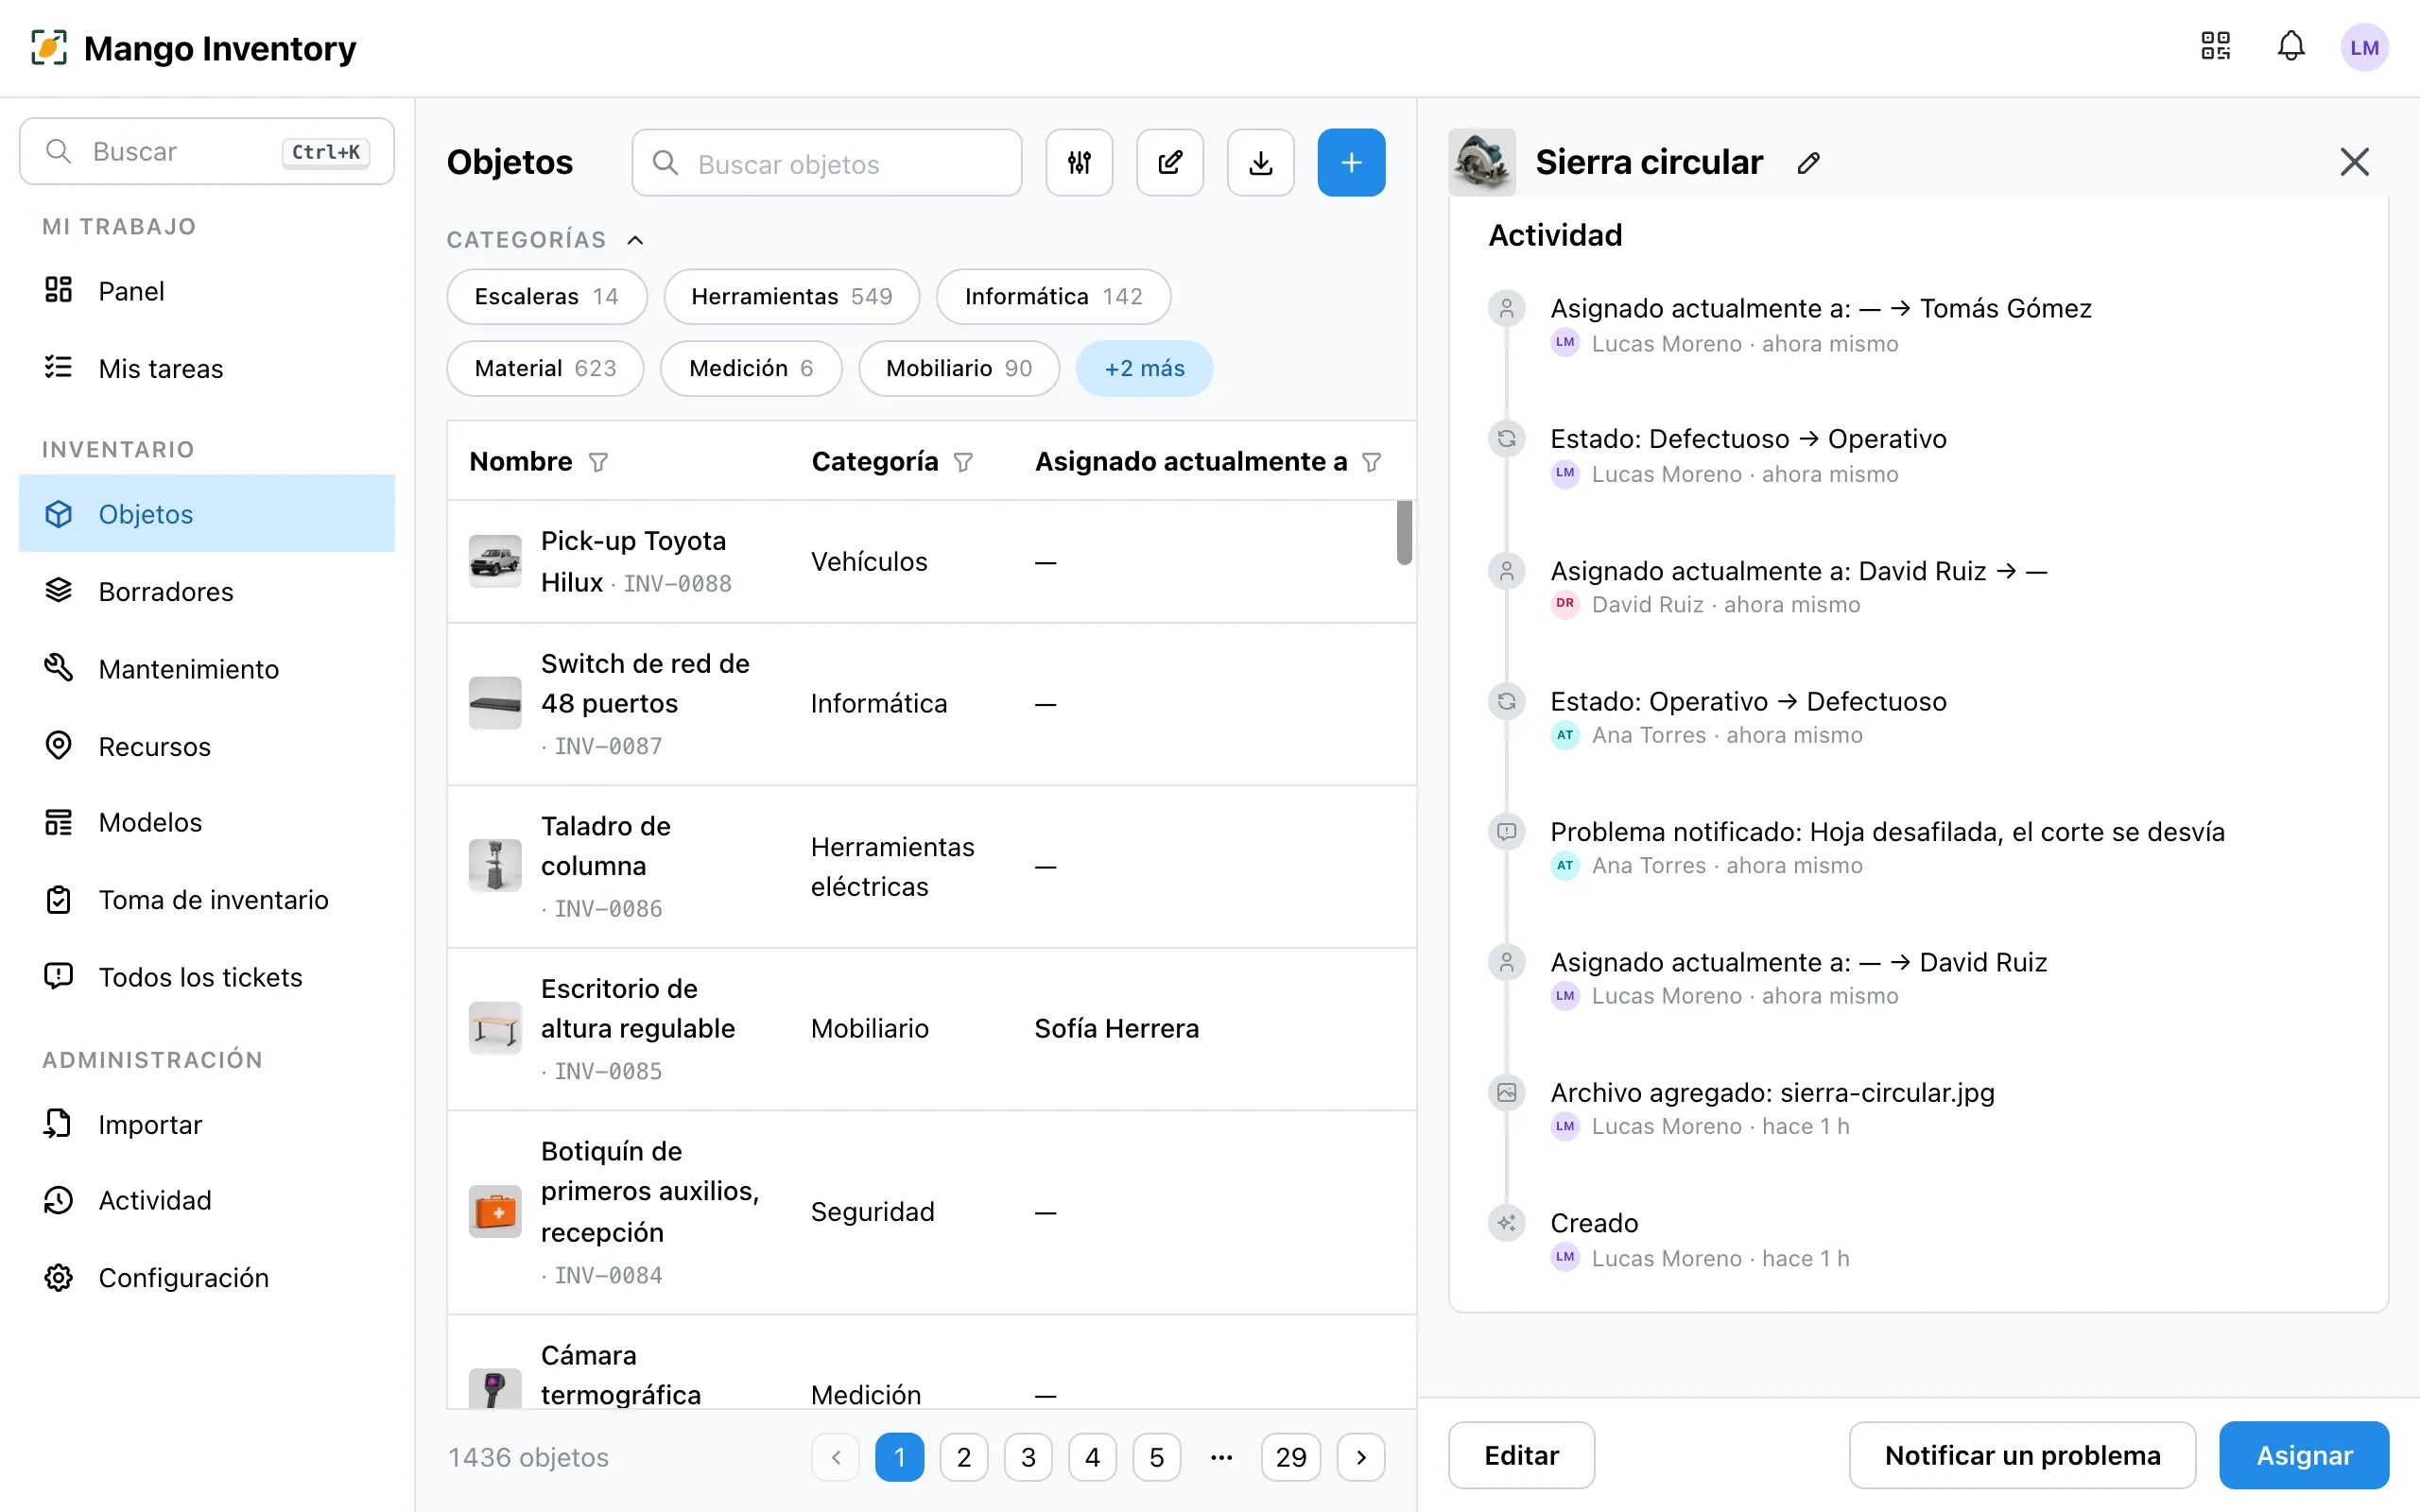Screen dimensions: 2420x1512
Task: Close the Sierra circular detail panel
Action: pos(2354,162)
